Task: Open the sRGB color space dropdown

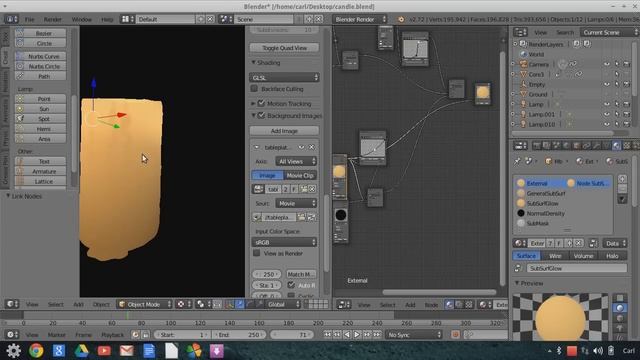Action: [x=284, y=242]
